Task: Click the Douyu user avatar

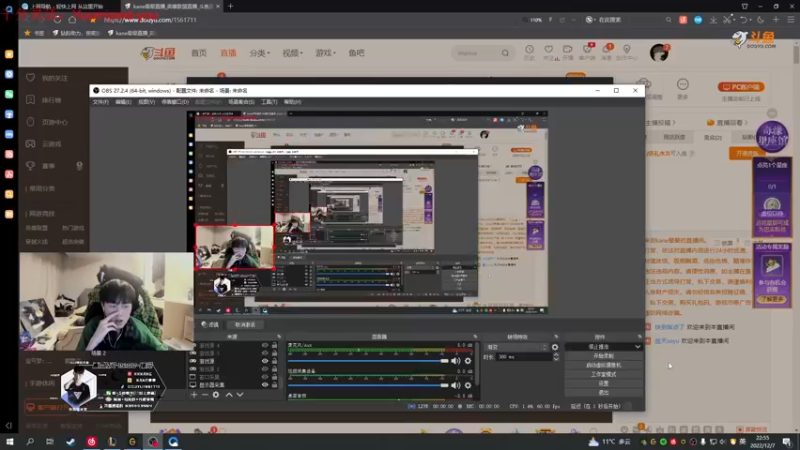Action: (x=659, y=53)
